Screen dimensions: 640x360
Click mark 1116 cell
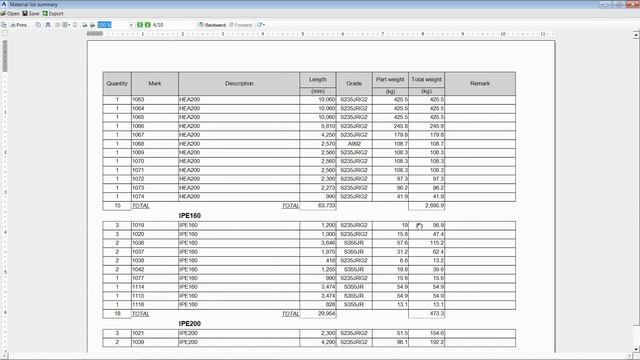pyautogui.click(x=155, y=304)
